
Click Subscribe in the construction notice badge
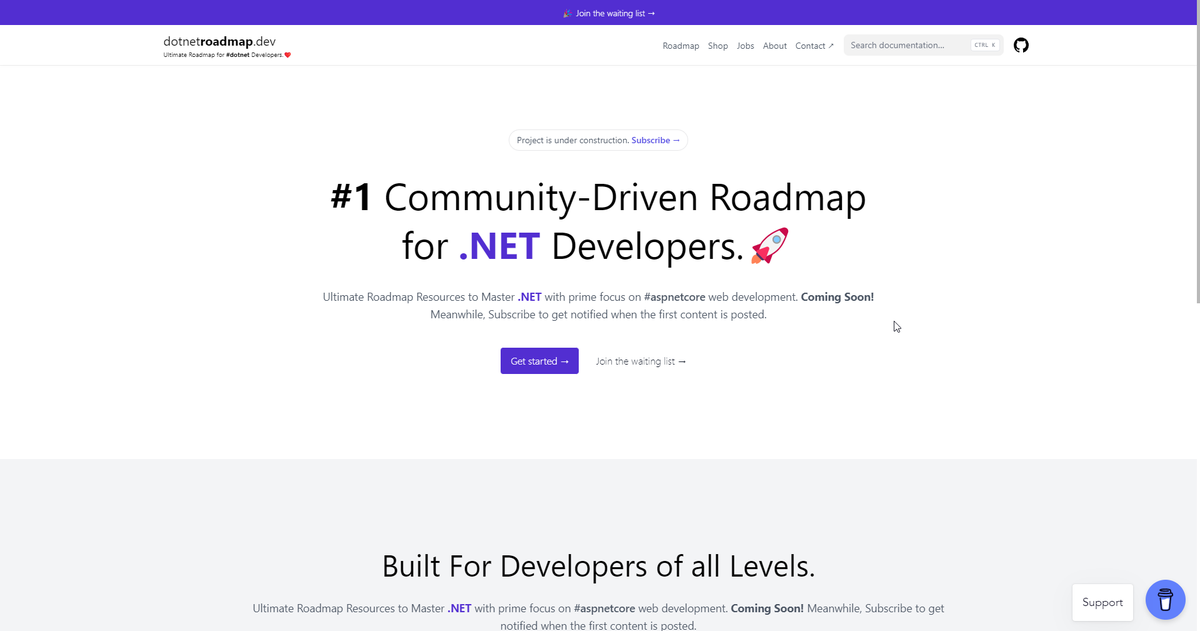(653, 140)
